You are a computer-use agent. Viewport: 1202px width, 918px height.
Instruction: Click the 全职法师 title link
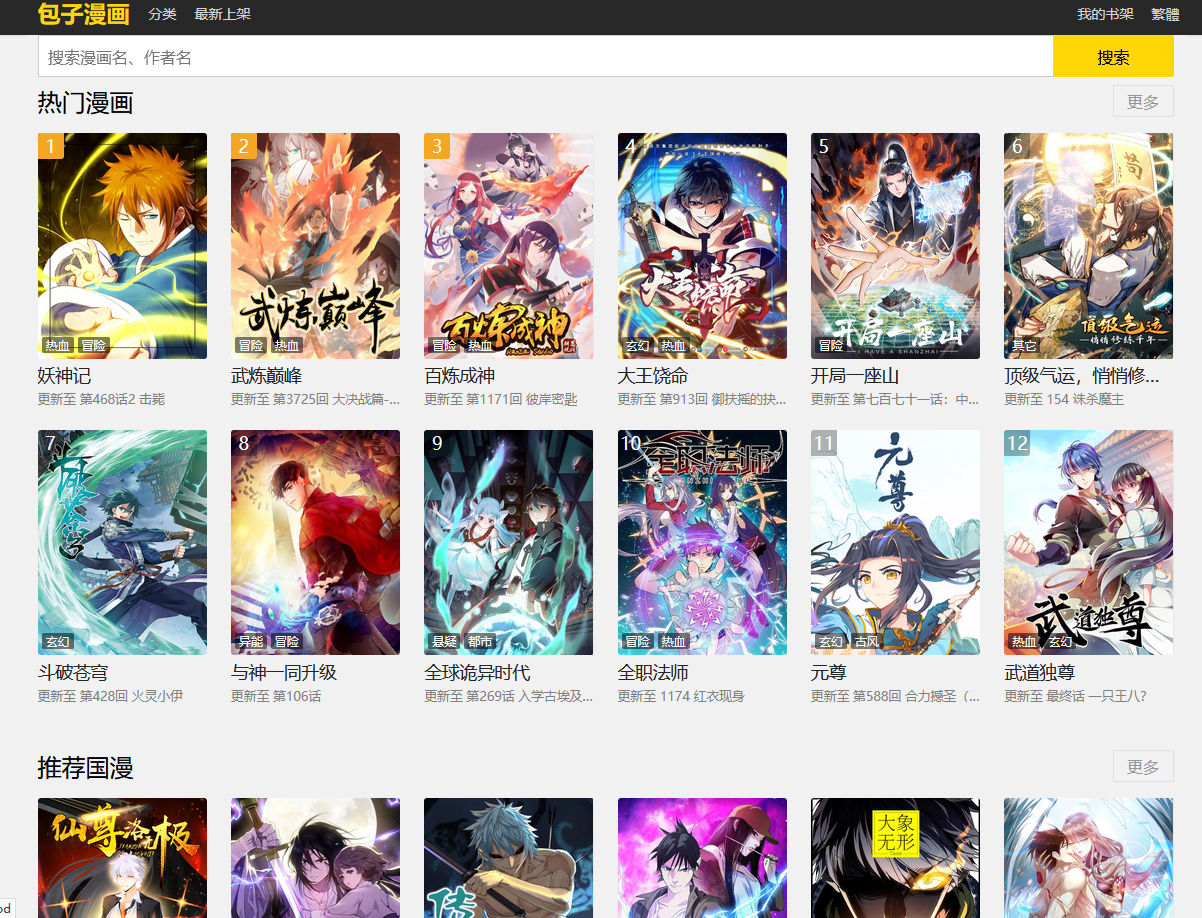[653, 673]
